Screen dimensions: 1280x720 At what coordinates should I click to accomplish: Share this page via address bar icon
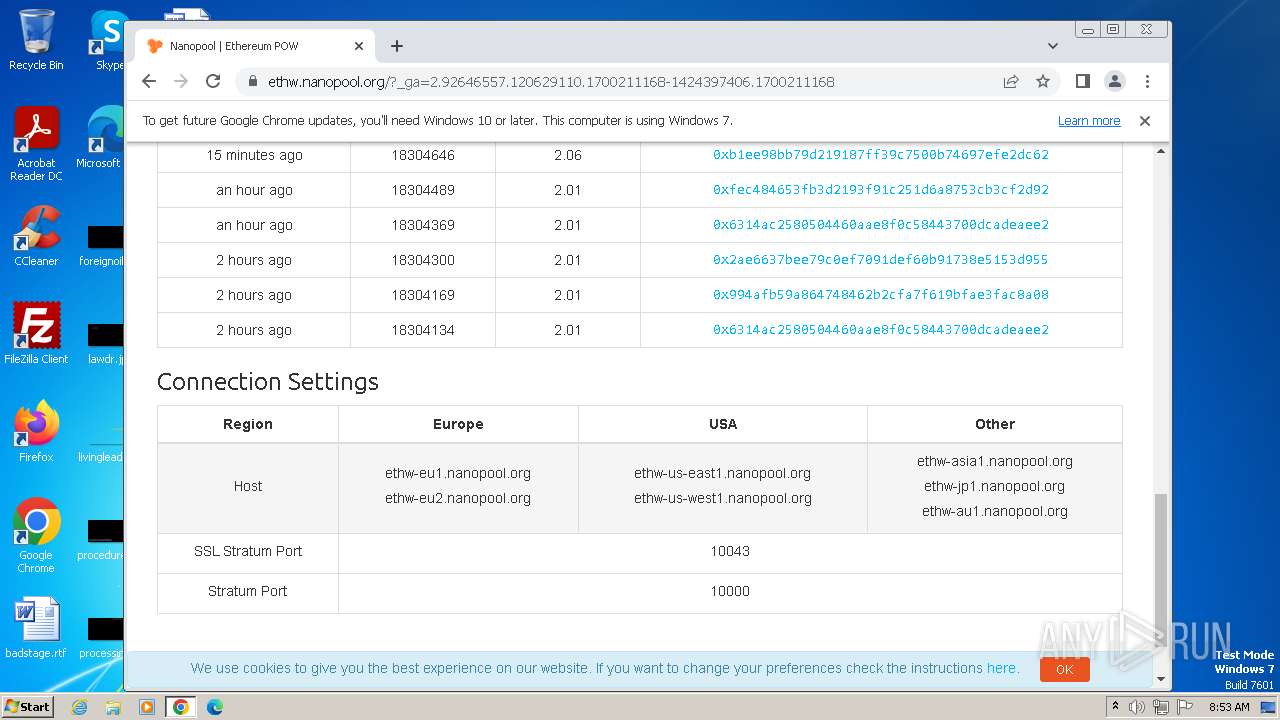[1011, 81]
